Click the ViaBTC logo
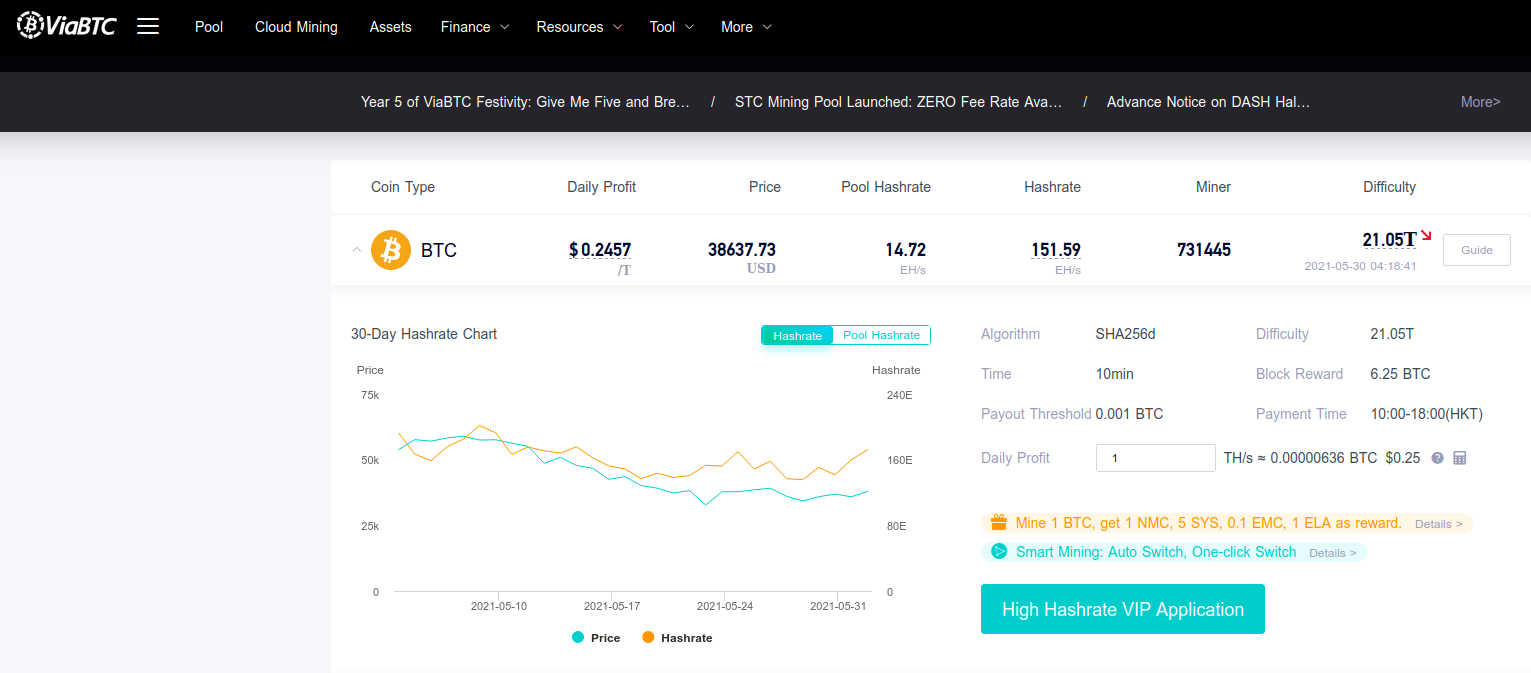This screenshot has width=1531, height=673. click(67, 26)
